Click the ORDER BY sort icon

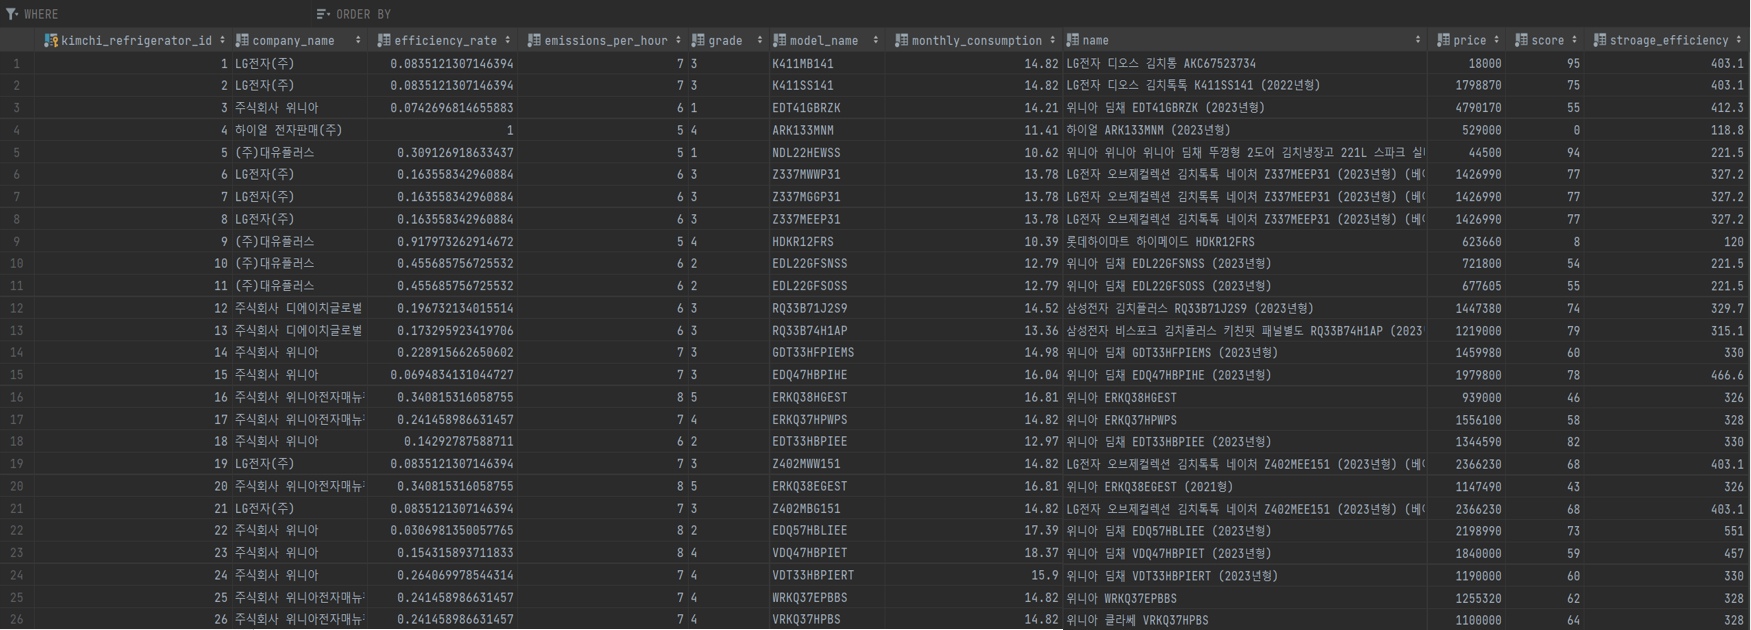tap(322, 14)
